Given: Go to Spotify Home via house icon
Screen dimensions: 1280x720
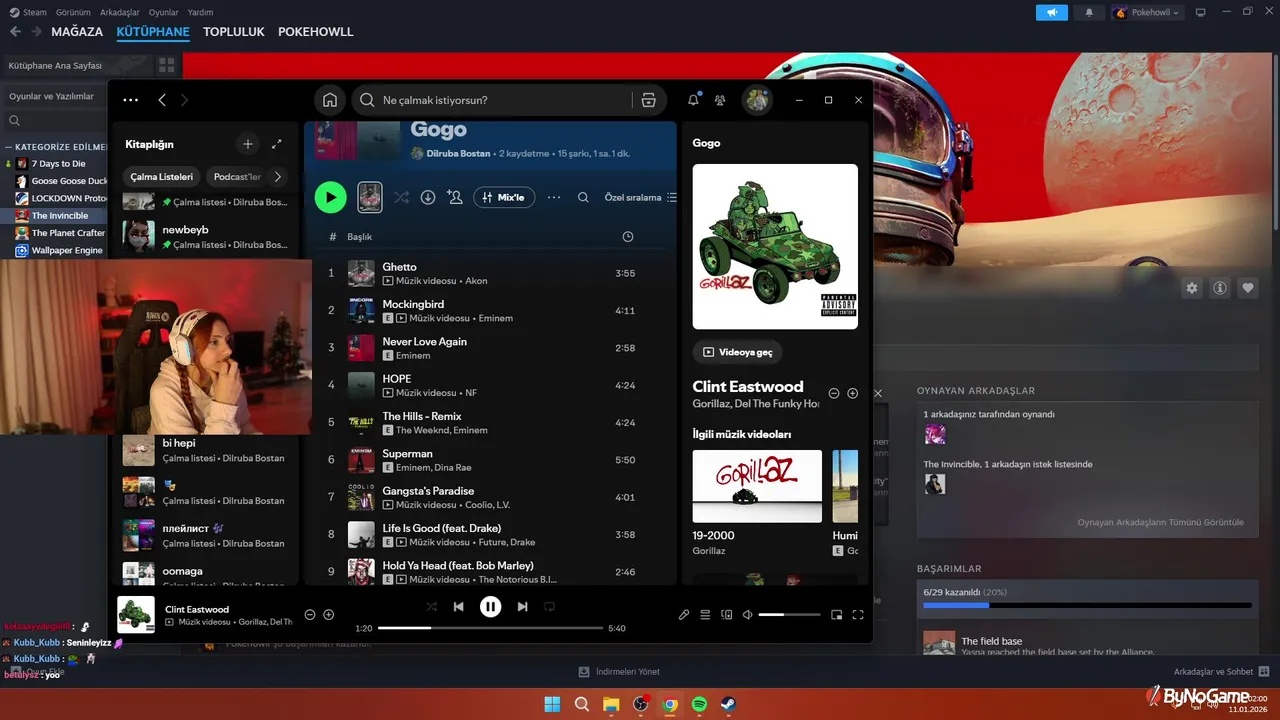Looking at the screenshot, I should click(330, 100).
